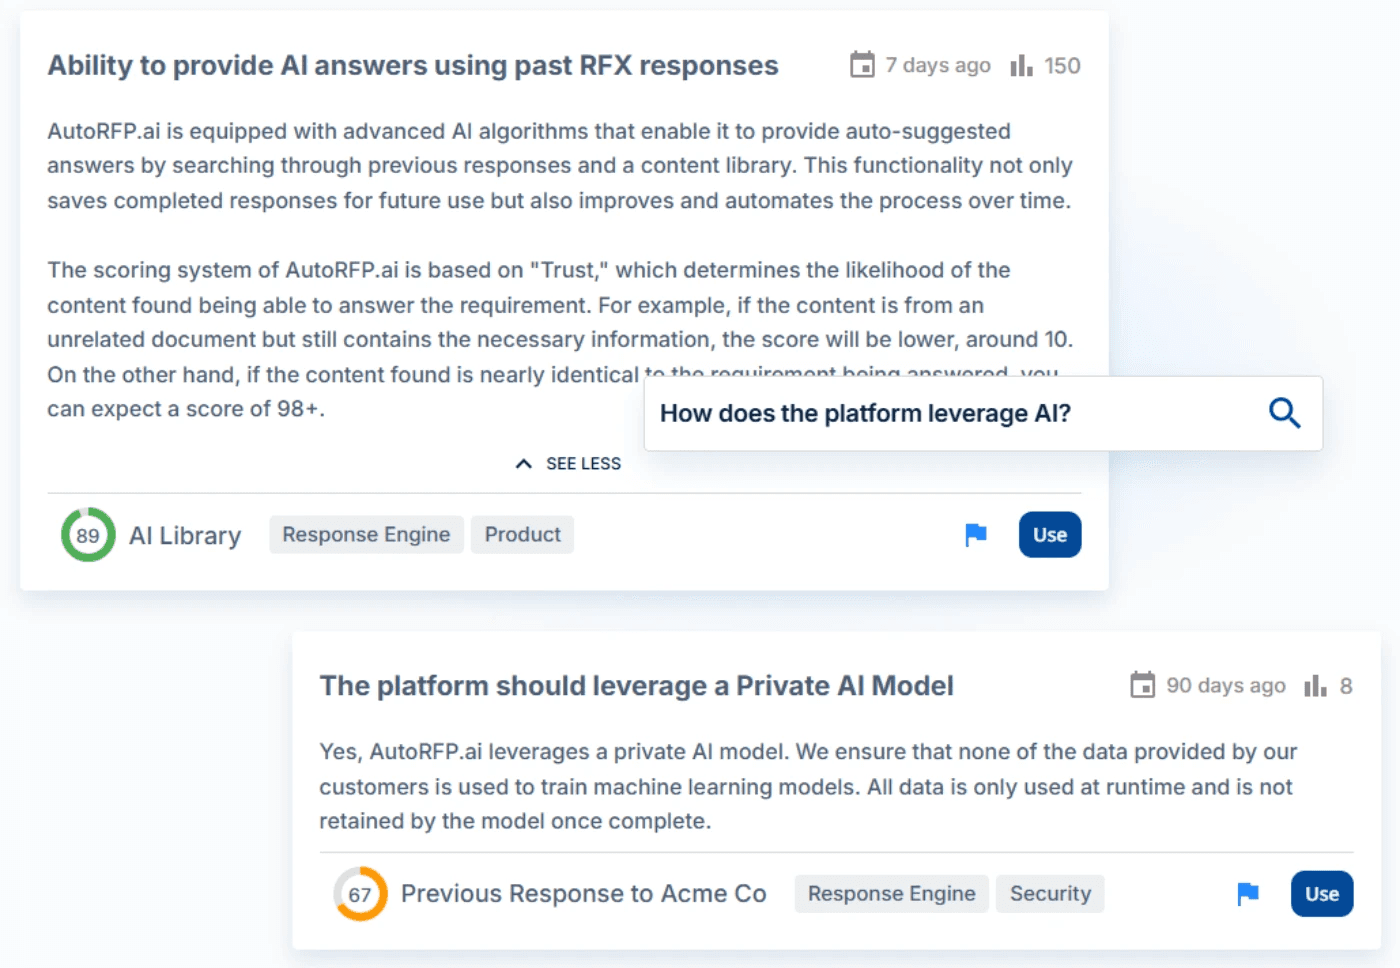Screen dimensions: 1400x968
Task: Open the Response Engine category on the second card
Action: pos(890,893)
